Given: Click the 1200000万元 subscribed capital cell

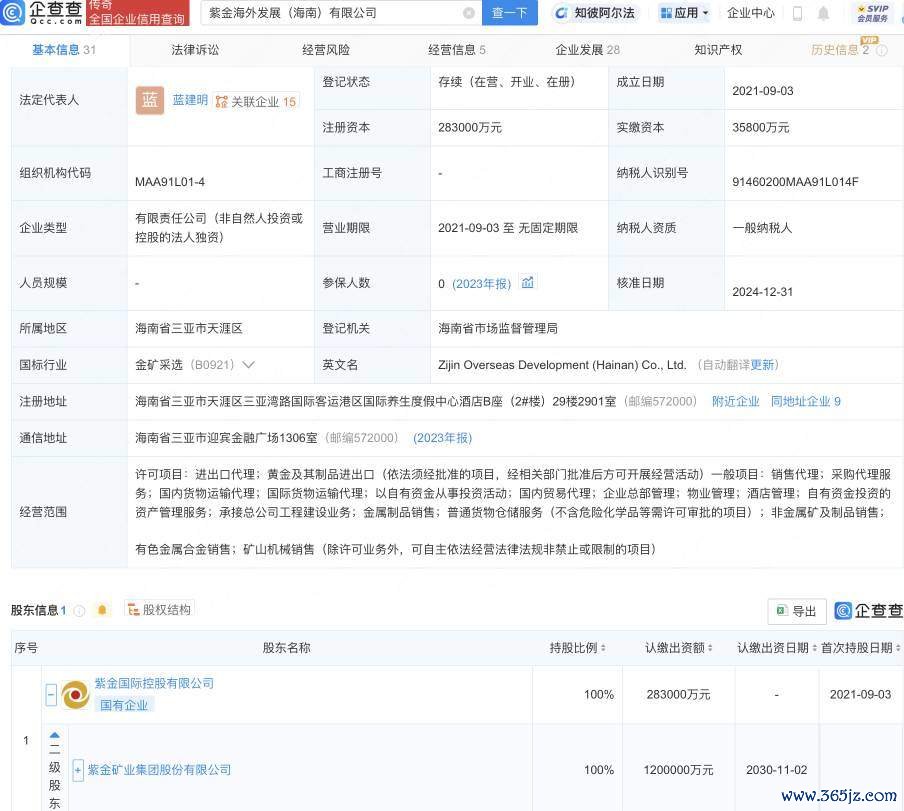Looking at the screenshot, I should point(679,770).
